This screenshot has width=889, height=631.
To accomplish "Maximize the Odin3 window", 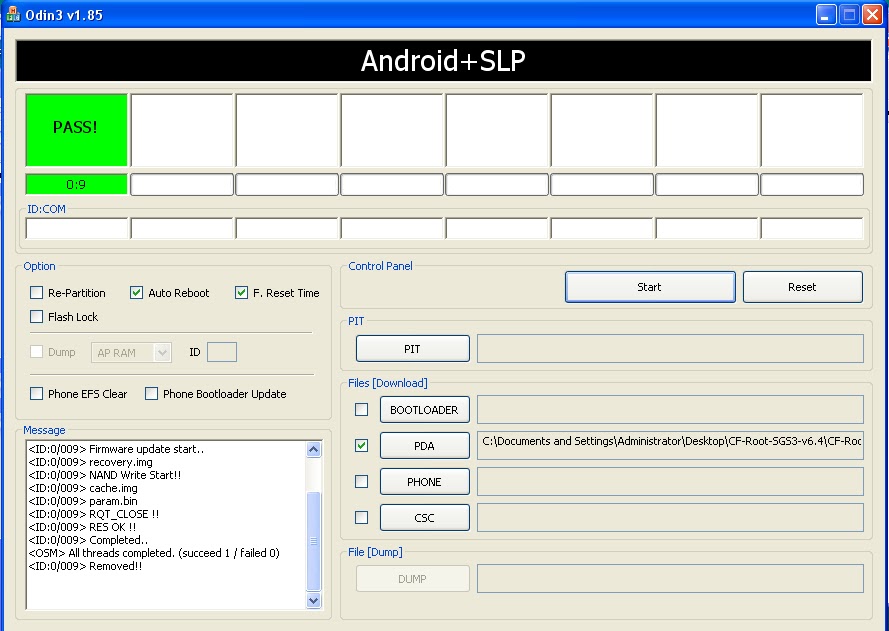I will (x=849, y=15).
